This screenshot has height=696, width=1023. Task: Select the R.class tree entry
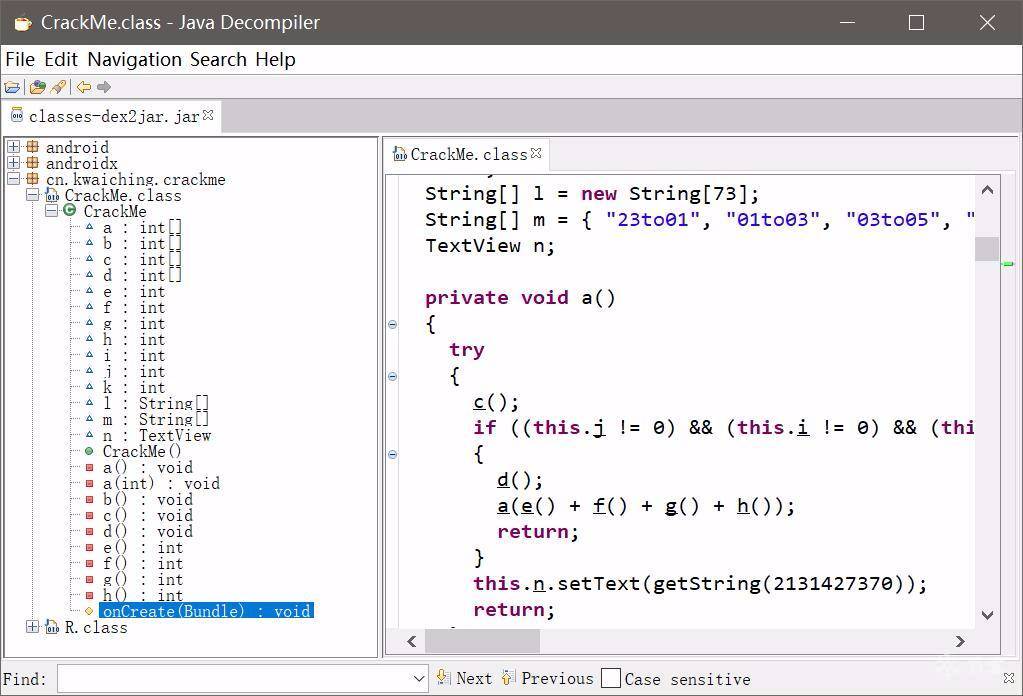(96, 628)
